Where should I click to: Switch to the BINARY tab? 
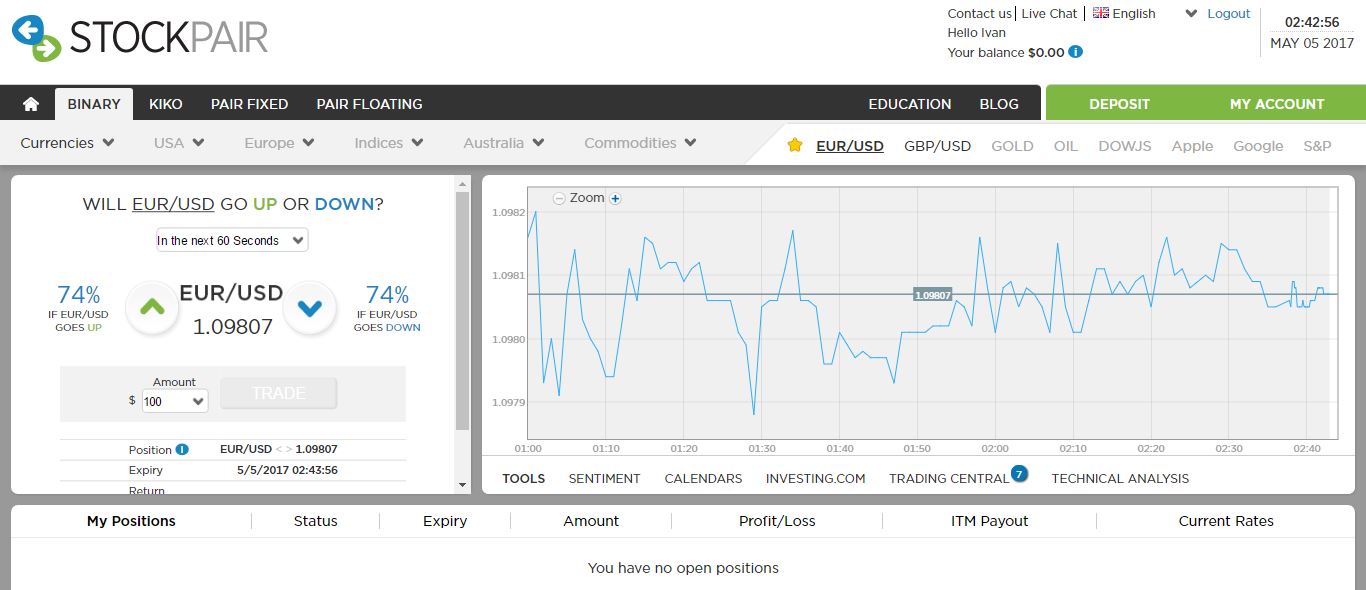click(94, 104)
